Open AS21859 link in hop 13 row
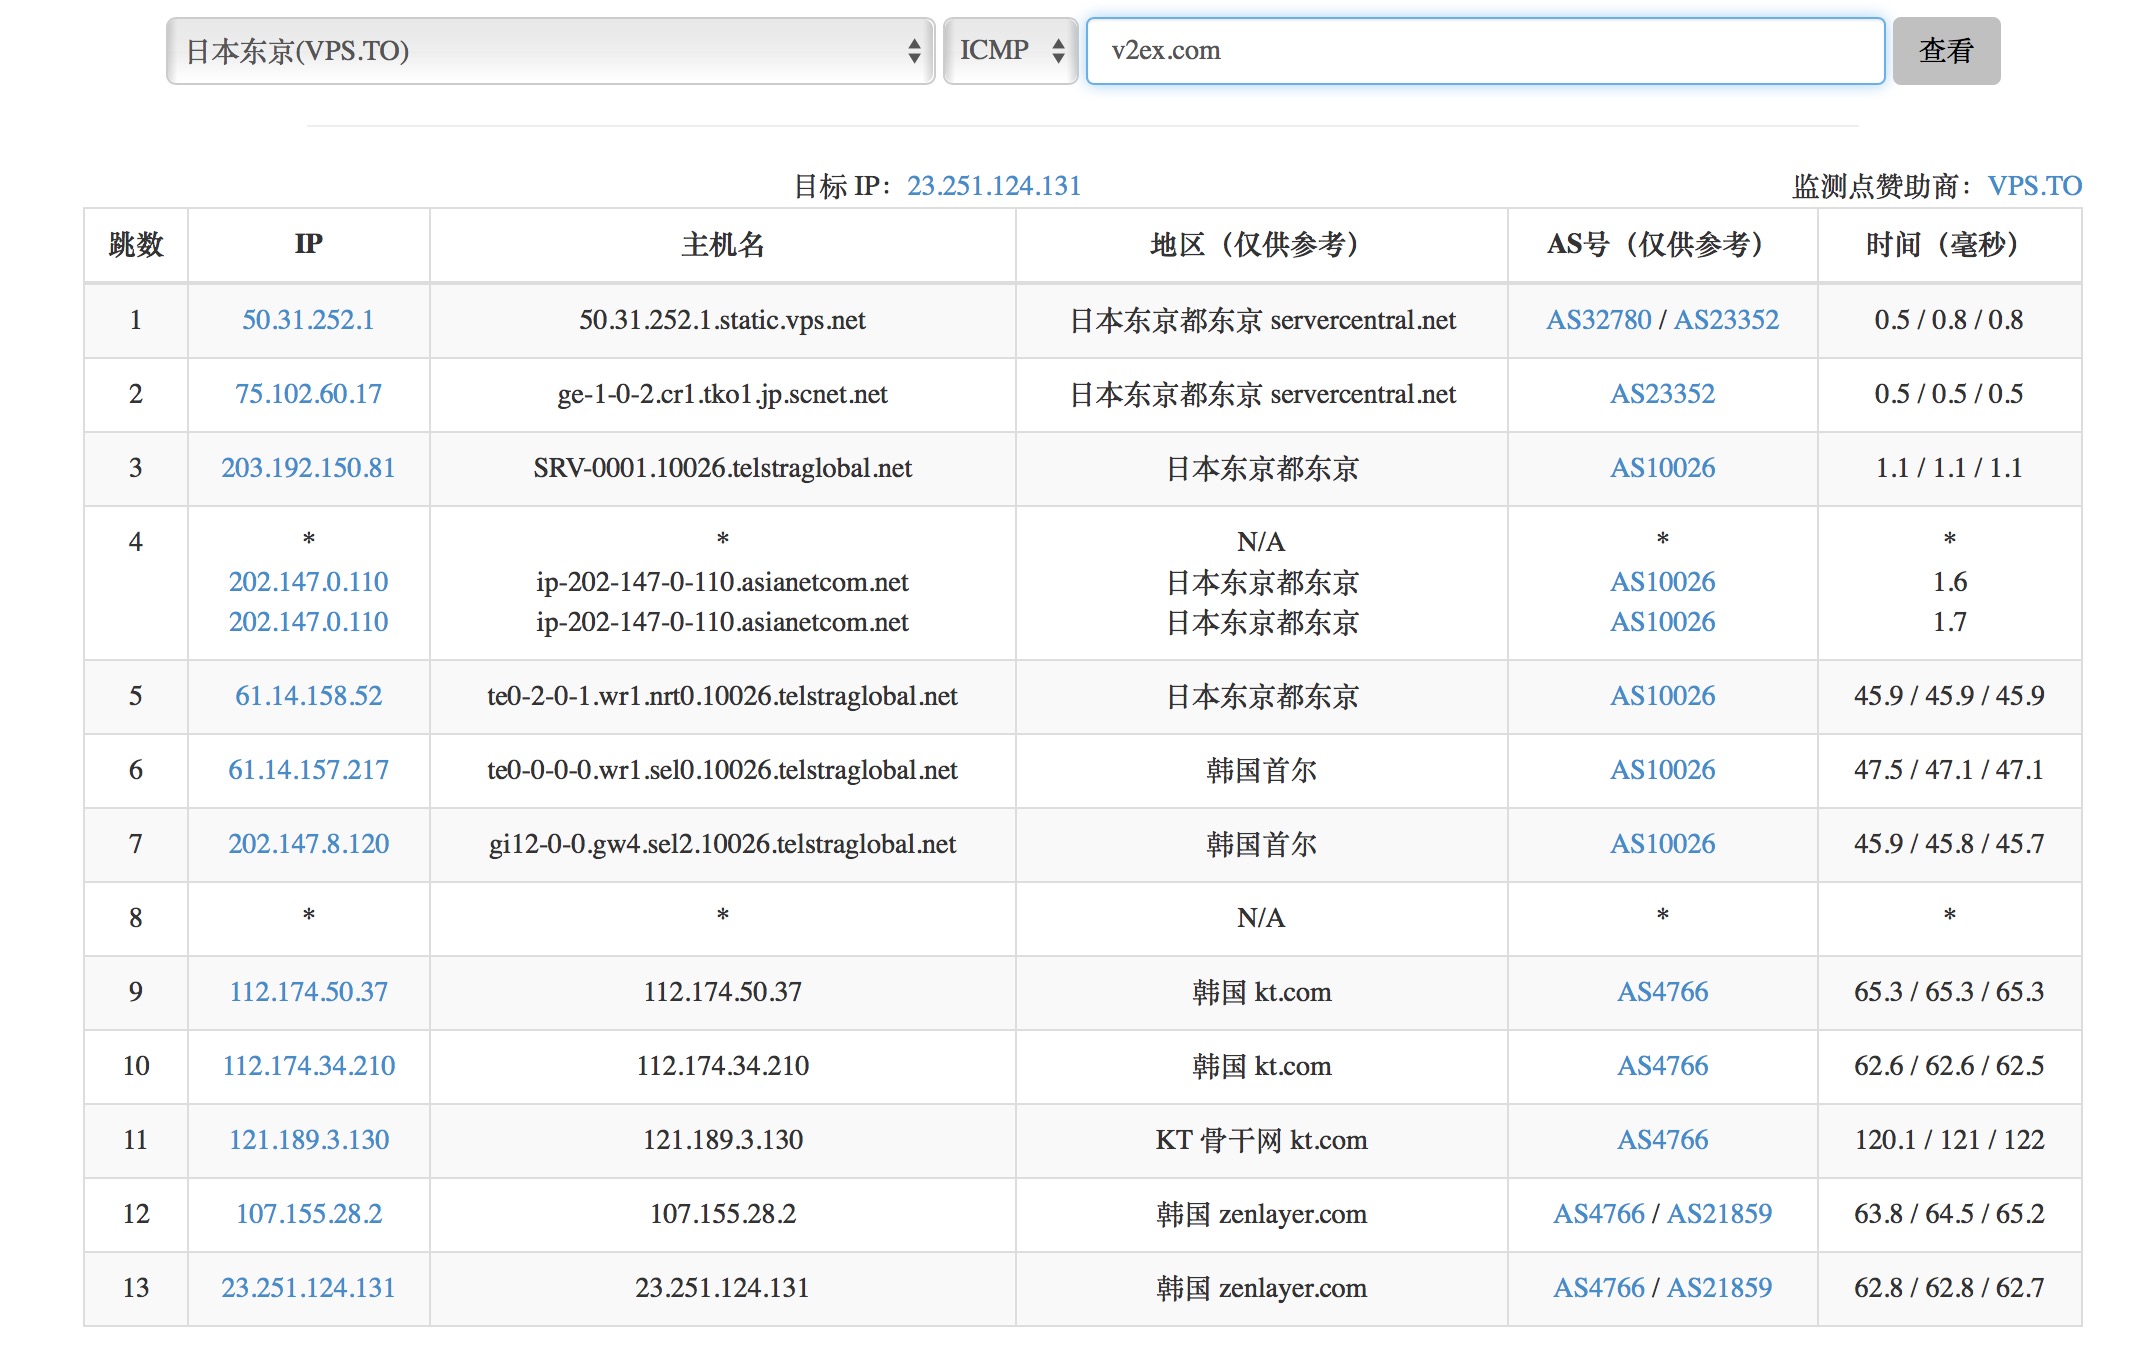 [x=1719, y=1288]
